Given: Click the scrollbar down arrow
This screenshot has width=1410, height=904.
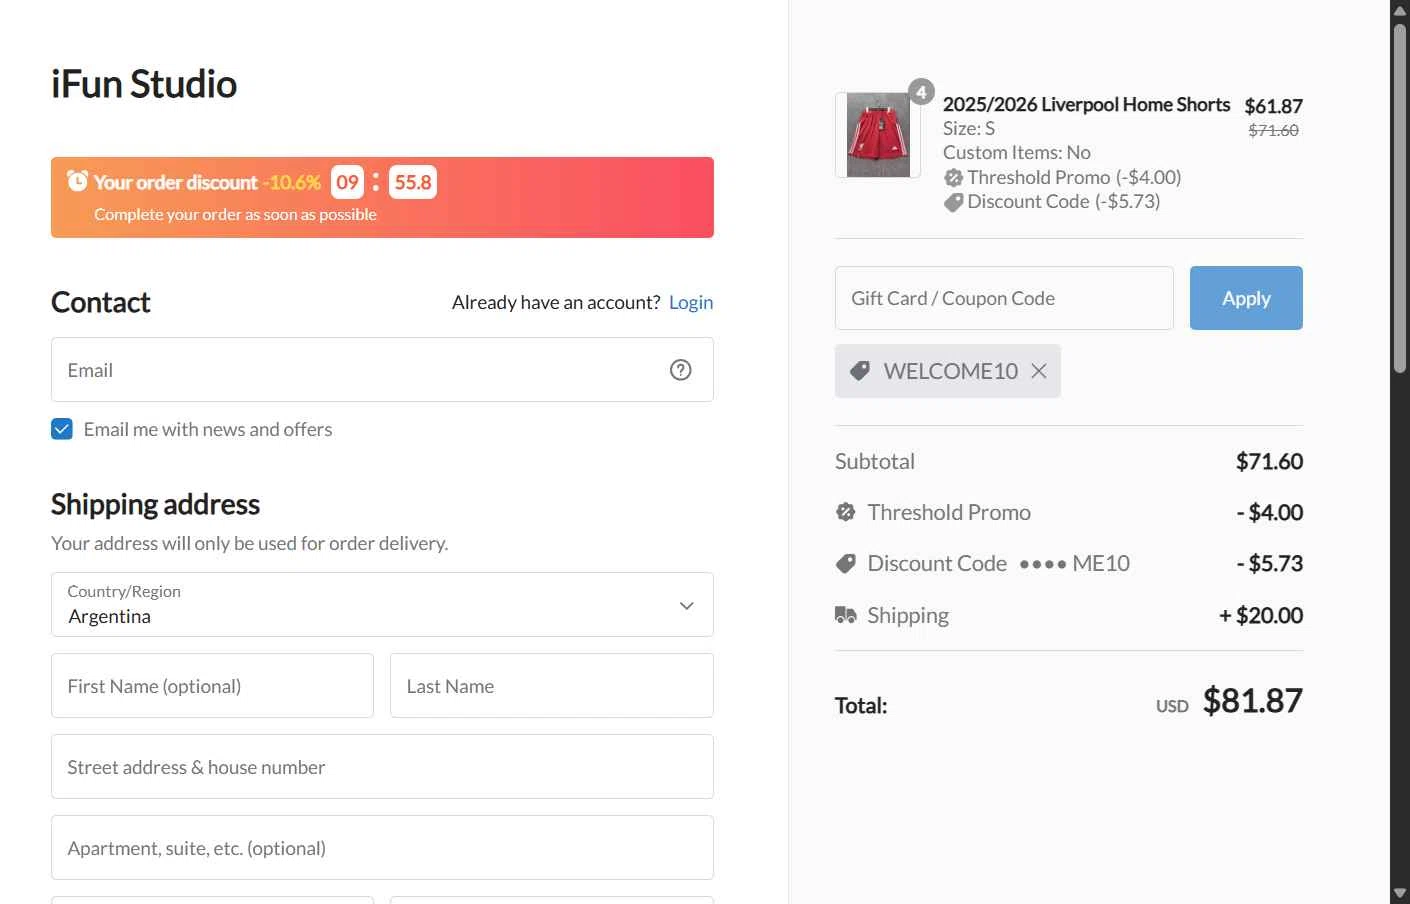Looking at the screenshot, I should coord(1400,893).
